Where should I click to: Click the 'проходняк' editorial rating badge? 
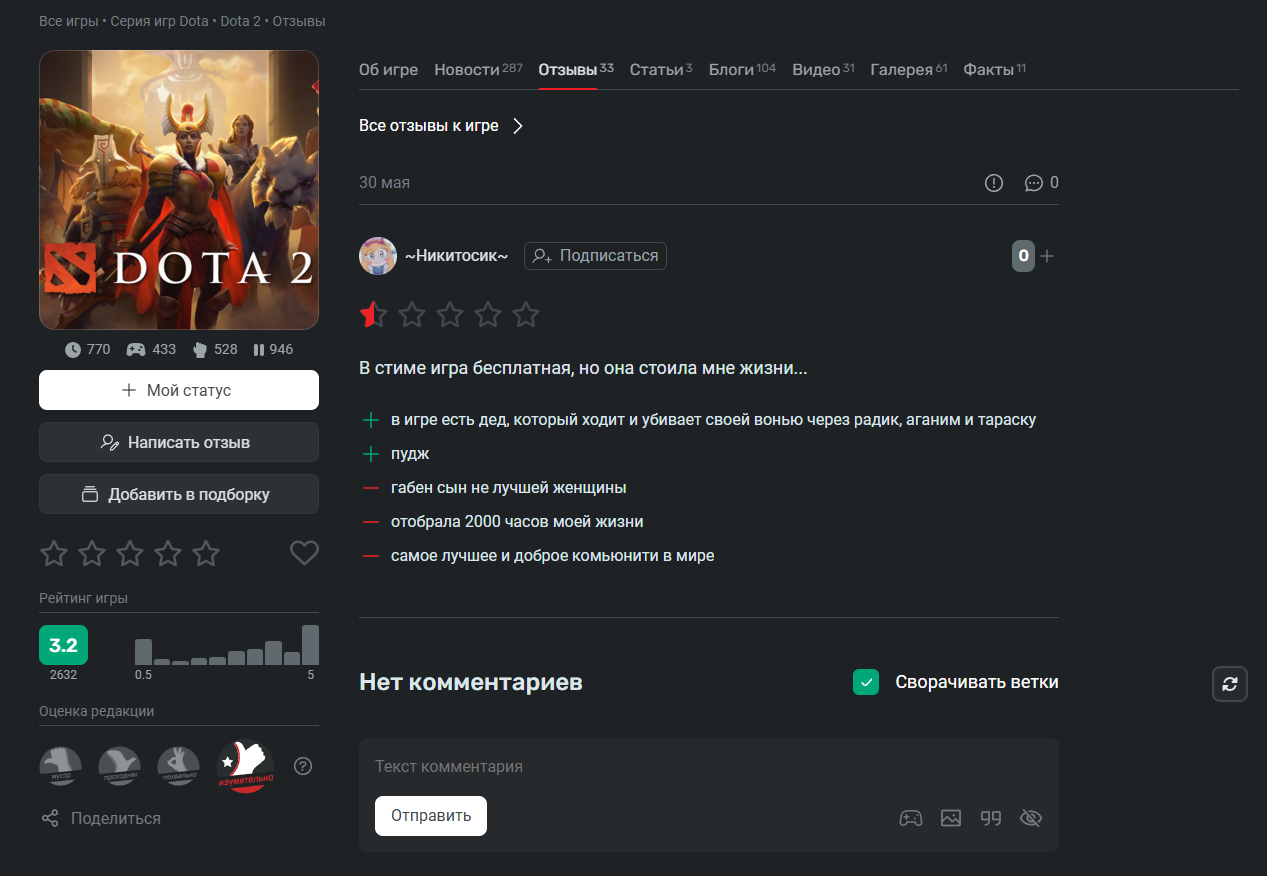(x=119, y=766)
